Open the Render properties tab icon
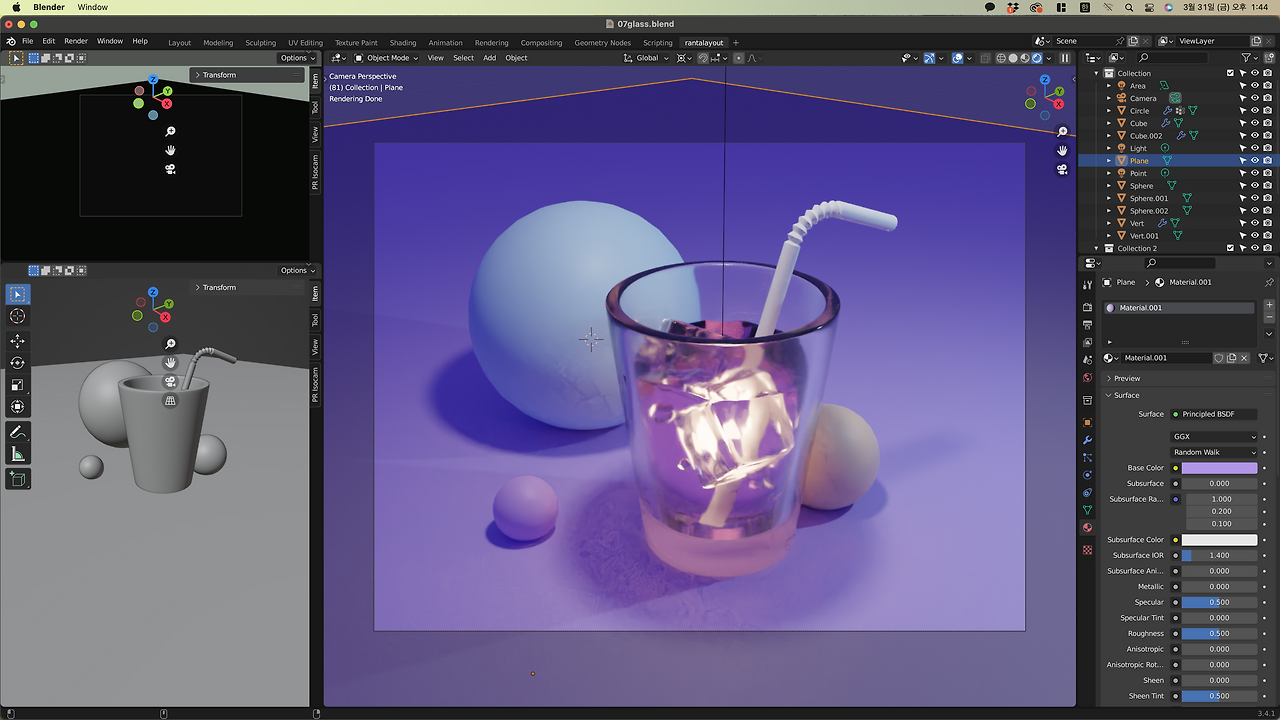The width and height of the screenshot is (1280, 720). point(1088,307)
